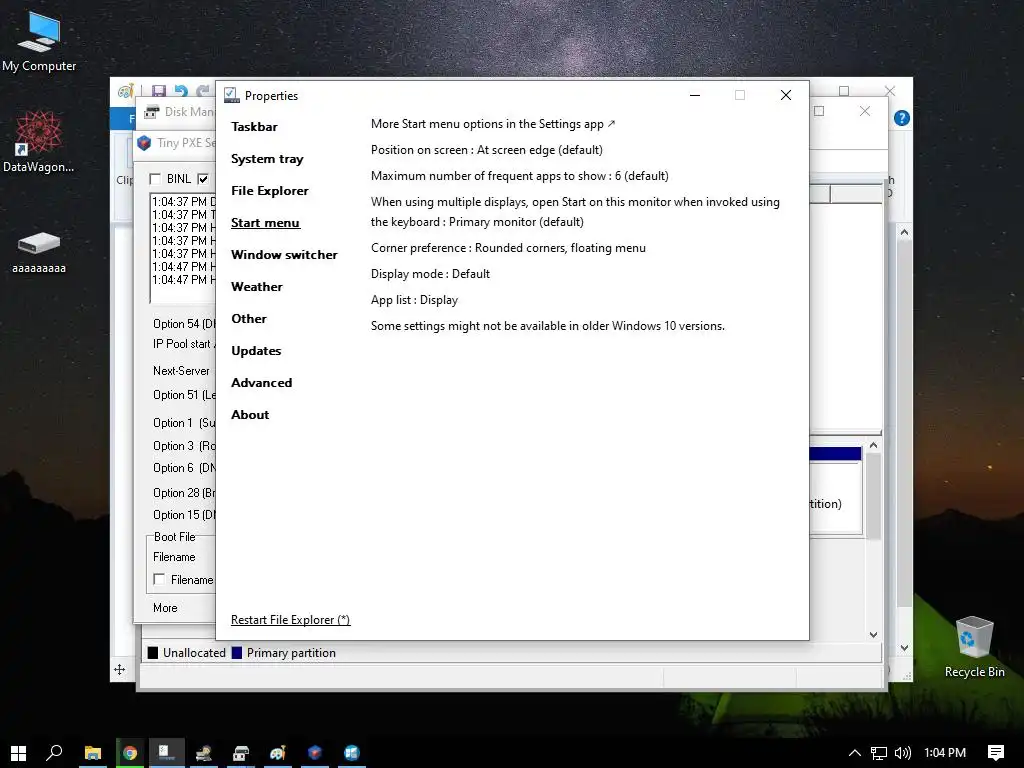Image resolution: width=1024 pixels, height=768 pixels.
Task: Click the Primary partition blue legend swatch
Action: point(237,653)
